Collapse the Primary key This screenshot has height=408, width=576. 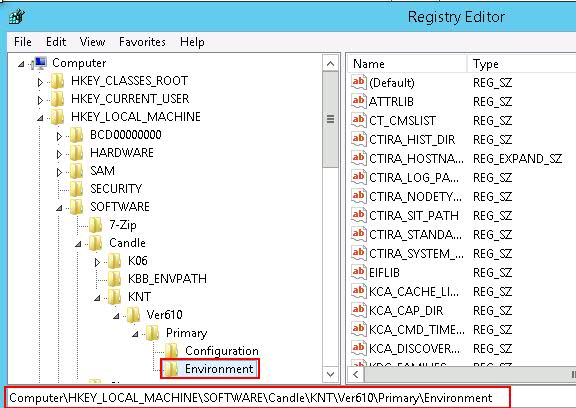point(136,334)
